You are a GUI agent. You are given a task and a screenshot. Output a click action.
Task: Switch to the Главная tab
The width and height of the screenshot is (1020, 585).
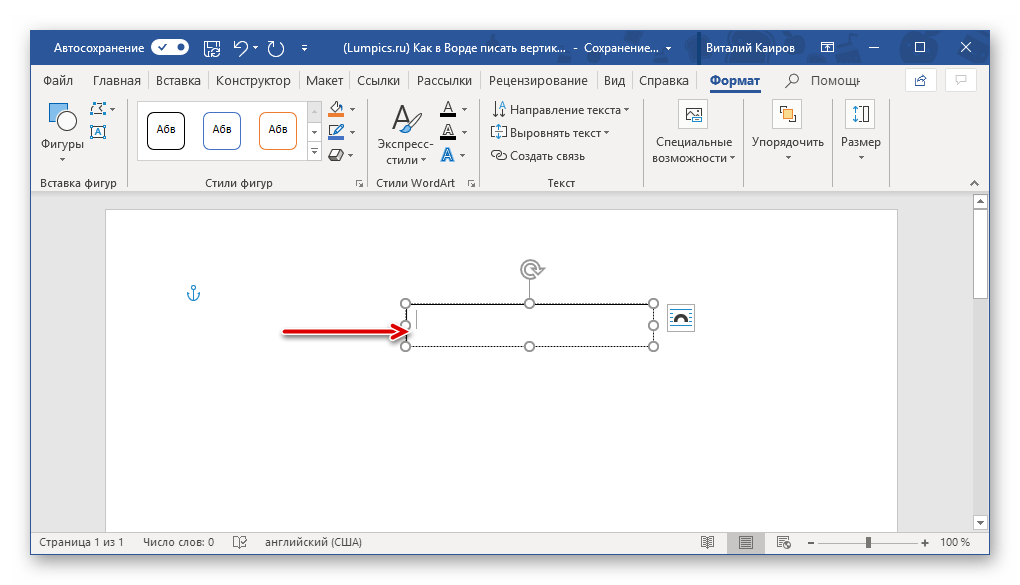pyautogui.click(x=116, y=81)
